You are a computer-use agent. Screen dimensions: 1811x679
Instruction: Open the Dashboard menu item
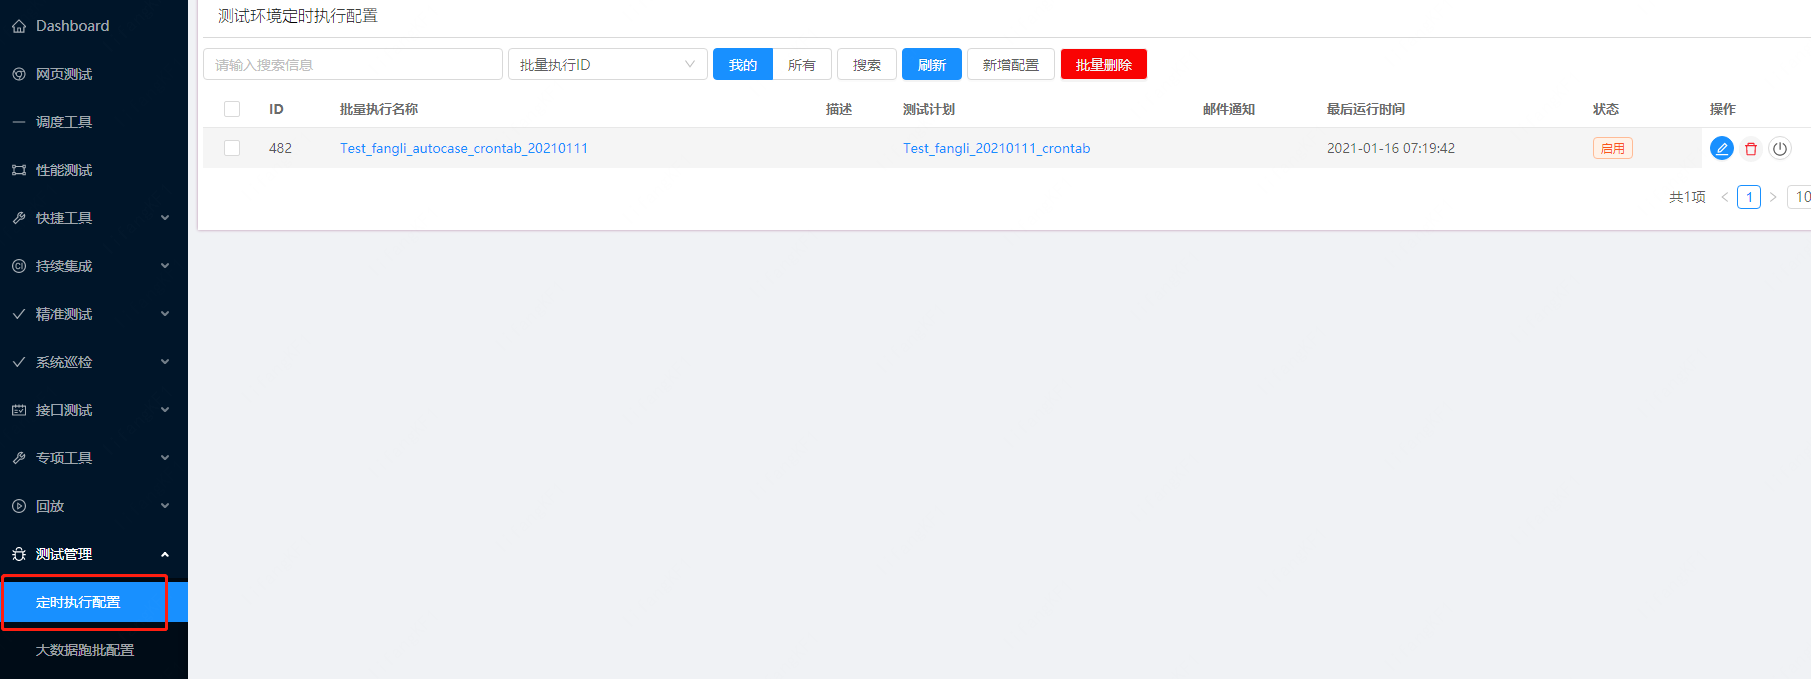coord(94,26)
